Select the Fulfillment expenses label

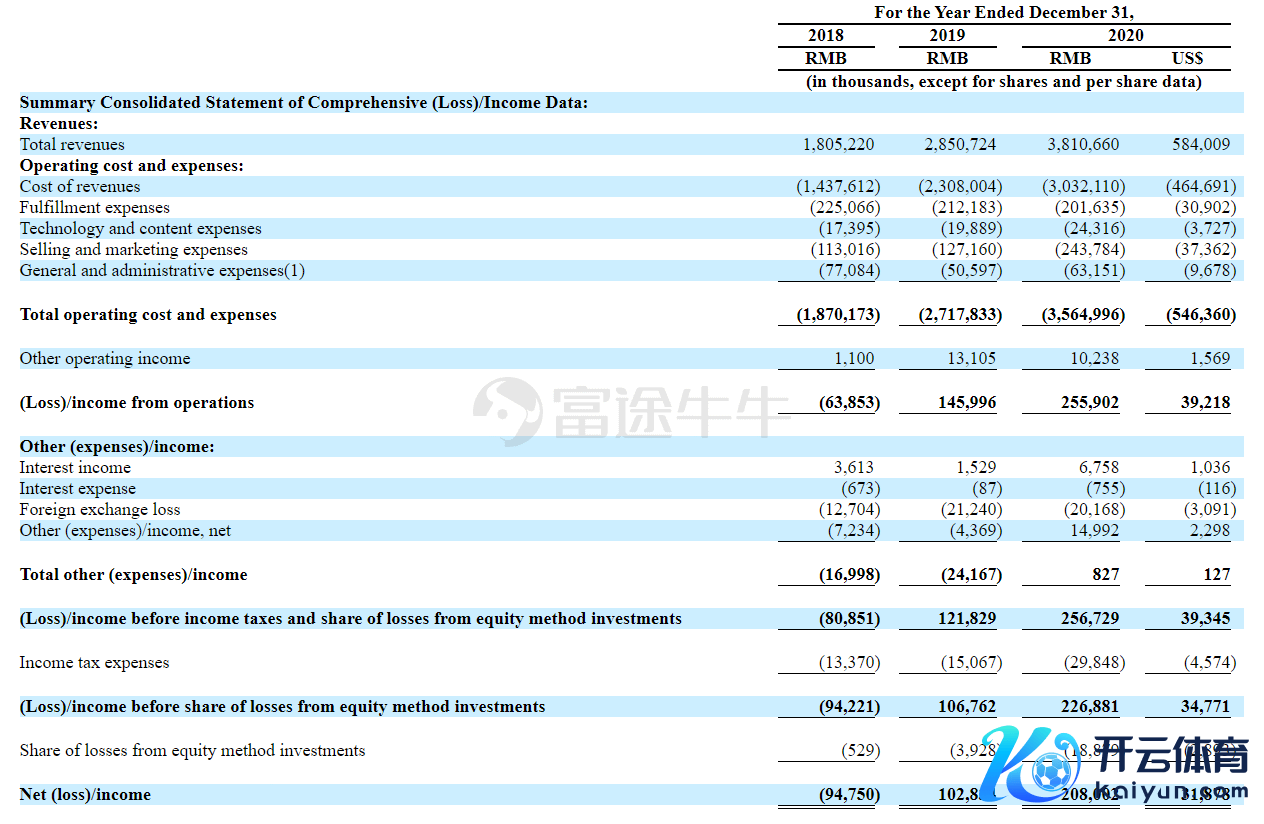[95, 207]
